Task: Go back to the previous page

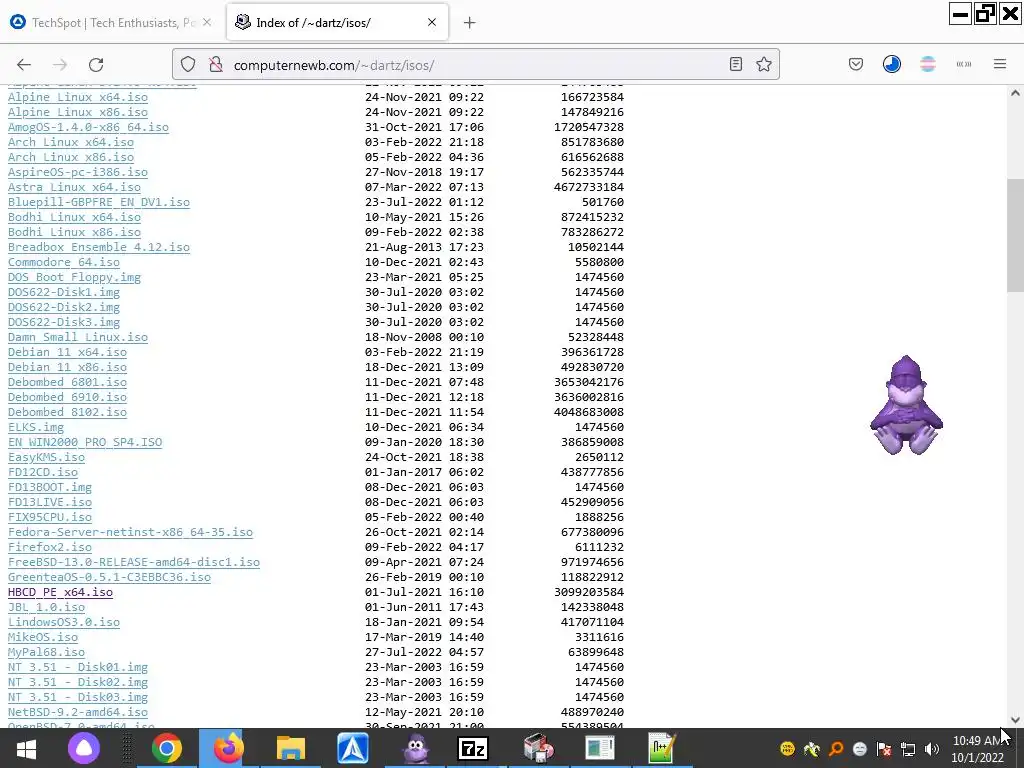Action: coord(24,65)
